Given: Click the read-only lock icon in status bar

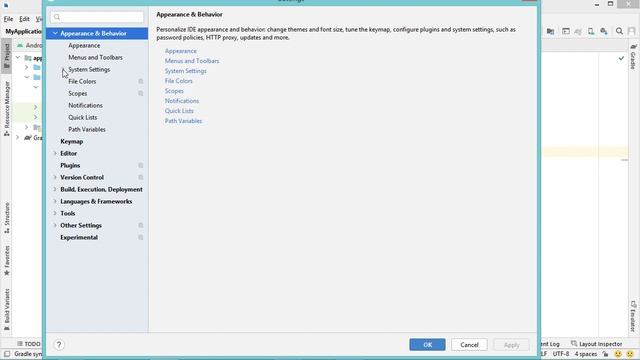Looking at the screenshot, I should (x=605, y=354).
